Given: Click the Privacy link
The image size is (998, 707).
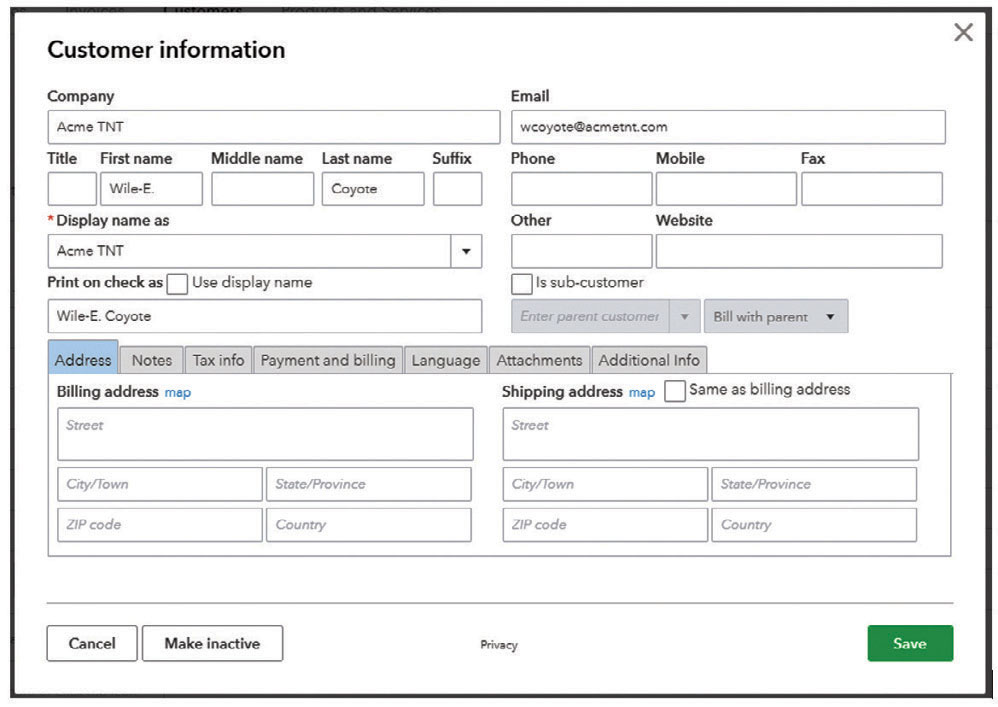Looking at the screenshot, I should [x=499, y=645].
